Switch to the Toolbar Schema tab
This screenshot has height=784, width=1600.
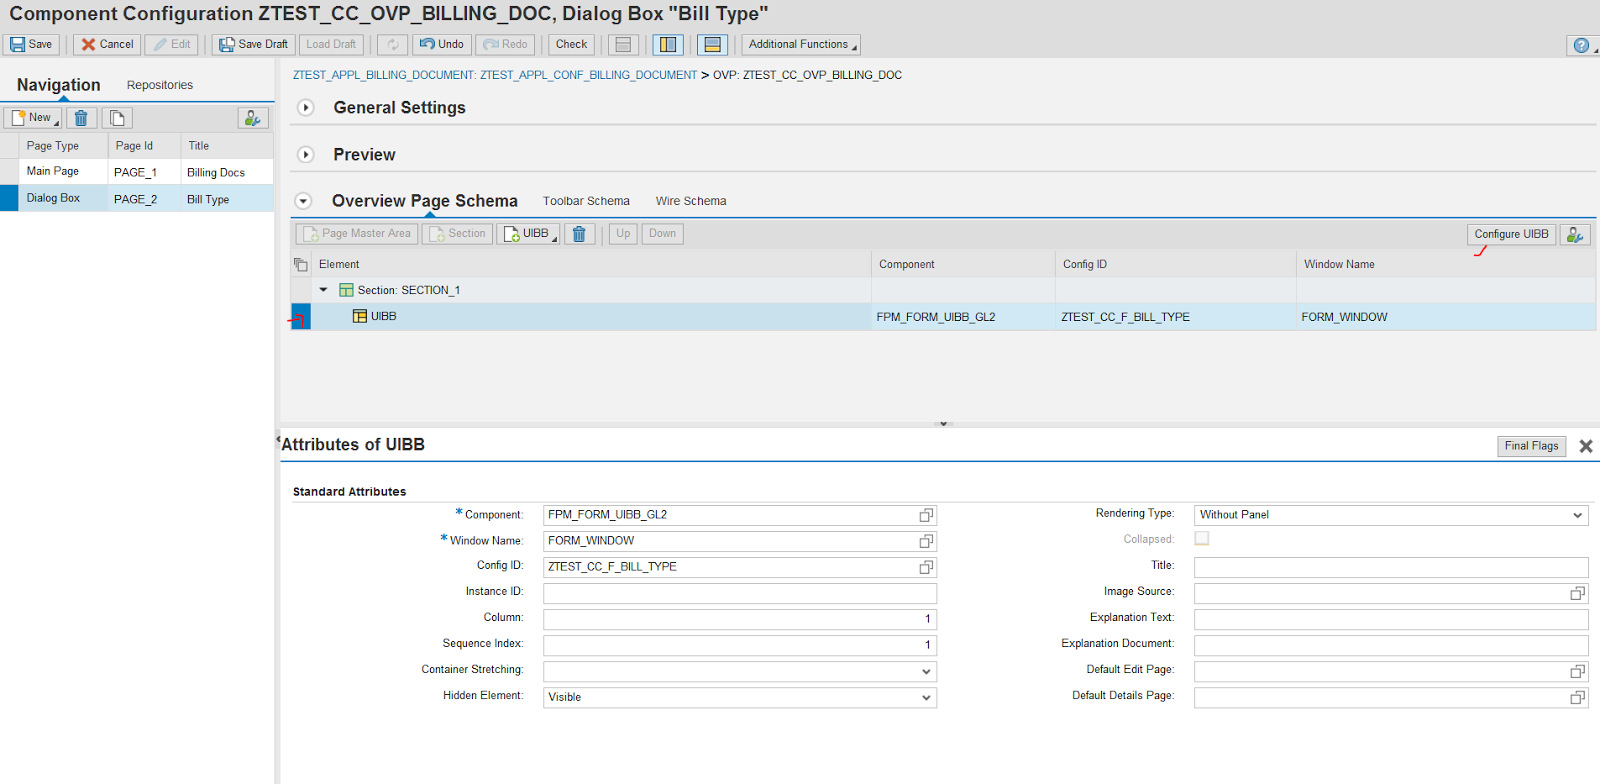(x=586, y=201)
